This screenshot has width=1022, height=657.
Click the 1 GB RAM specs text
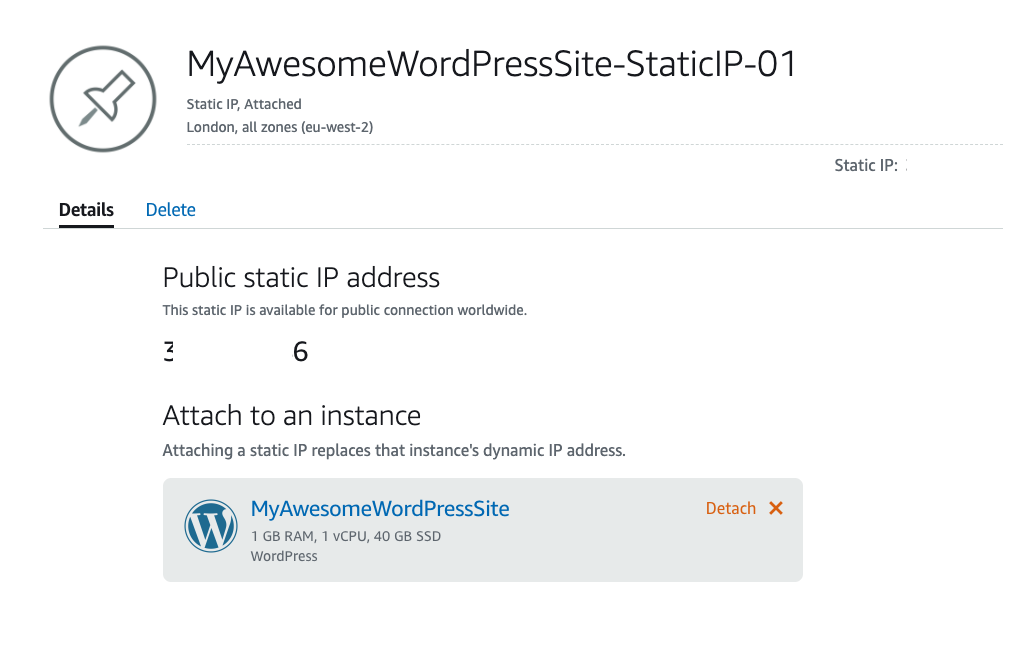(346, 536)
